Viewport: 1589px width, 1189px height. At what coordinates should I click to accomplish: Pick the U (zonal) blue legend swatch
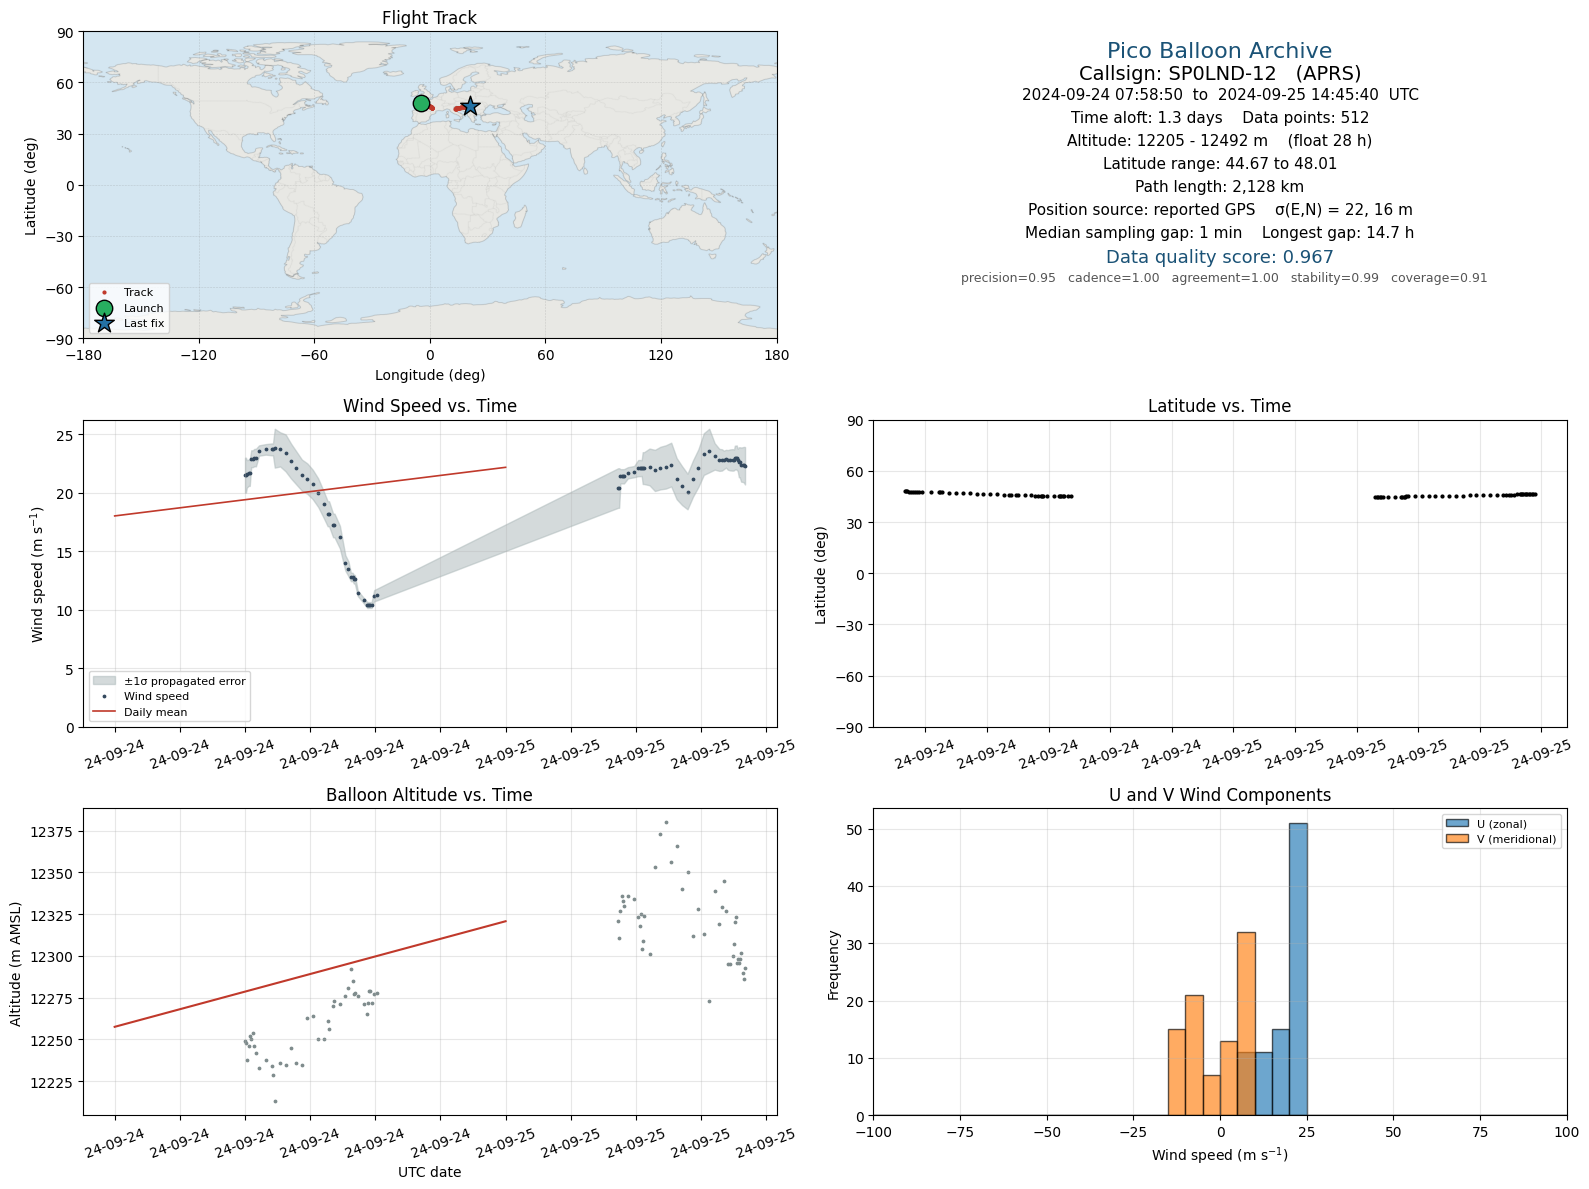[1457, 824]
